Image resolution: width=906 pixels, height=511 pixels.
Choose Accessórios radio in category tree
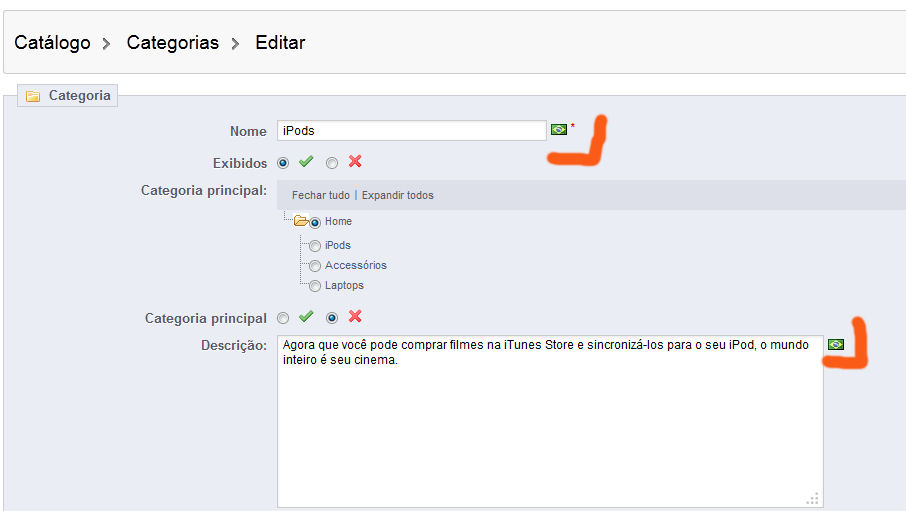pos(315,266)
